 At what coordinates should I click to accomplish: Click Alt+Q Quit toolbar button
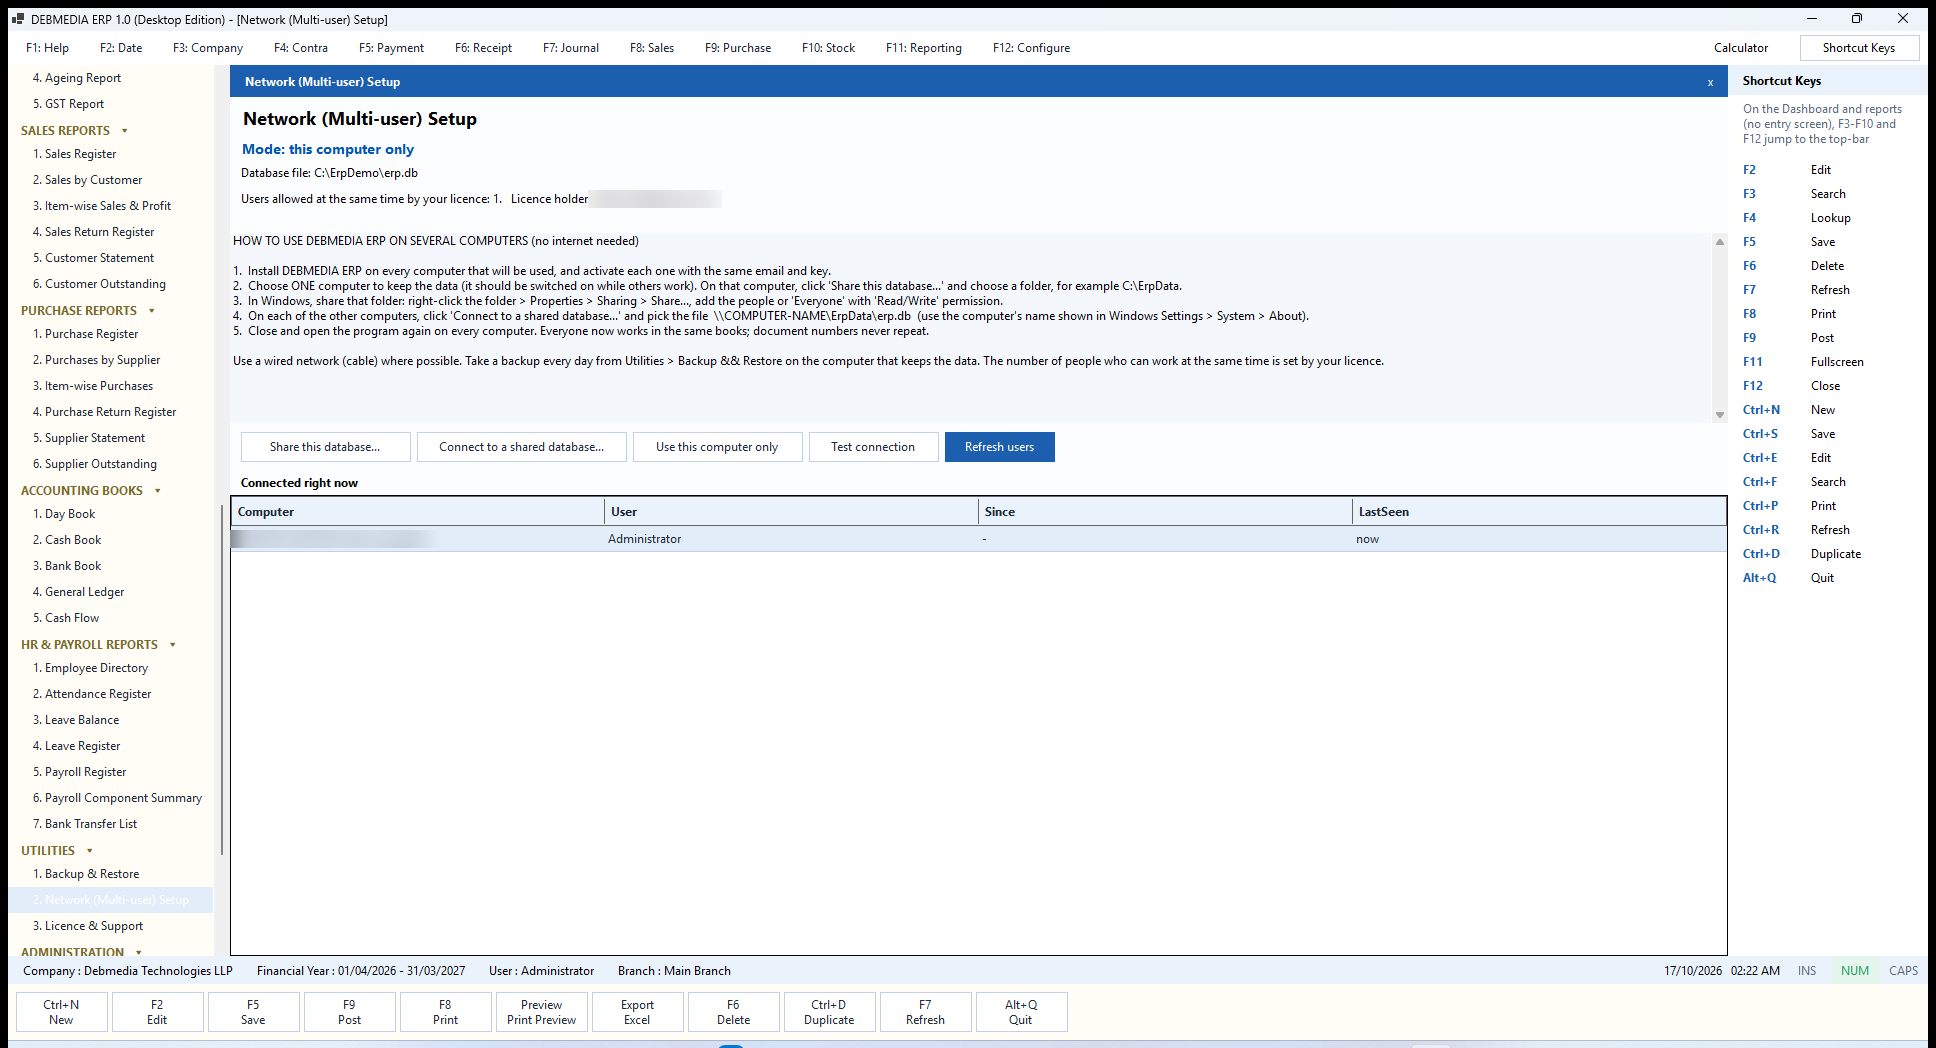coord(1021,1012)
